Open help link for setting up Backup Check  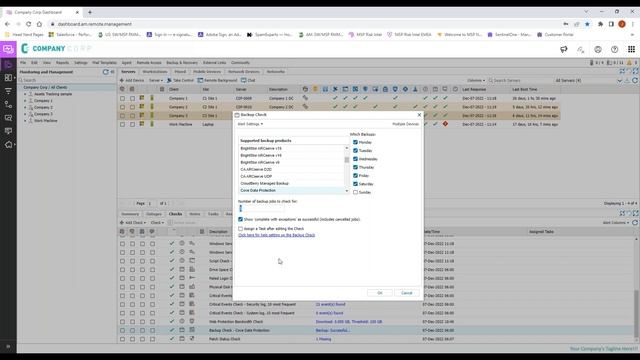pos(276,235)
